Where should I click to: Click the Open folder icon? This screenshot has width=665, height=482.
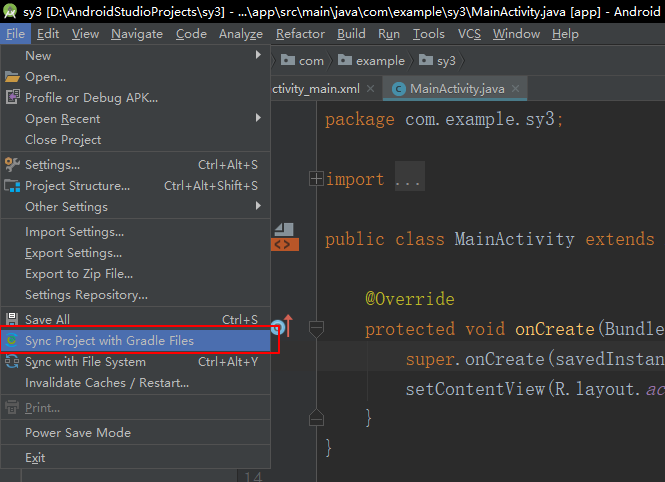click(12, 77)
